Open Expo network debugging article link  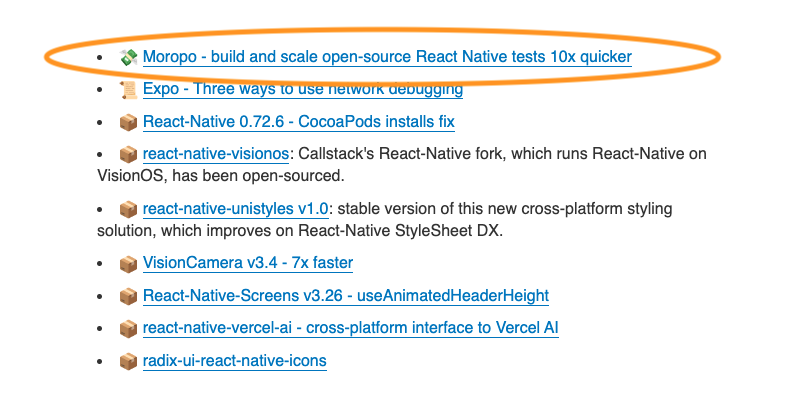click(303, 89)
